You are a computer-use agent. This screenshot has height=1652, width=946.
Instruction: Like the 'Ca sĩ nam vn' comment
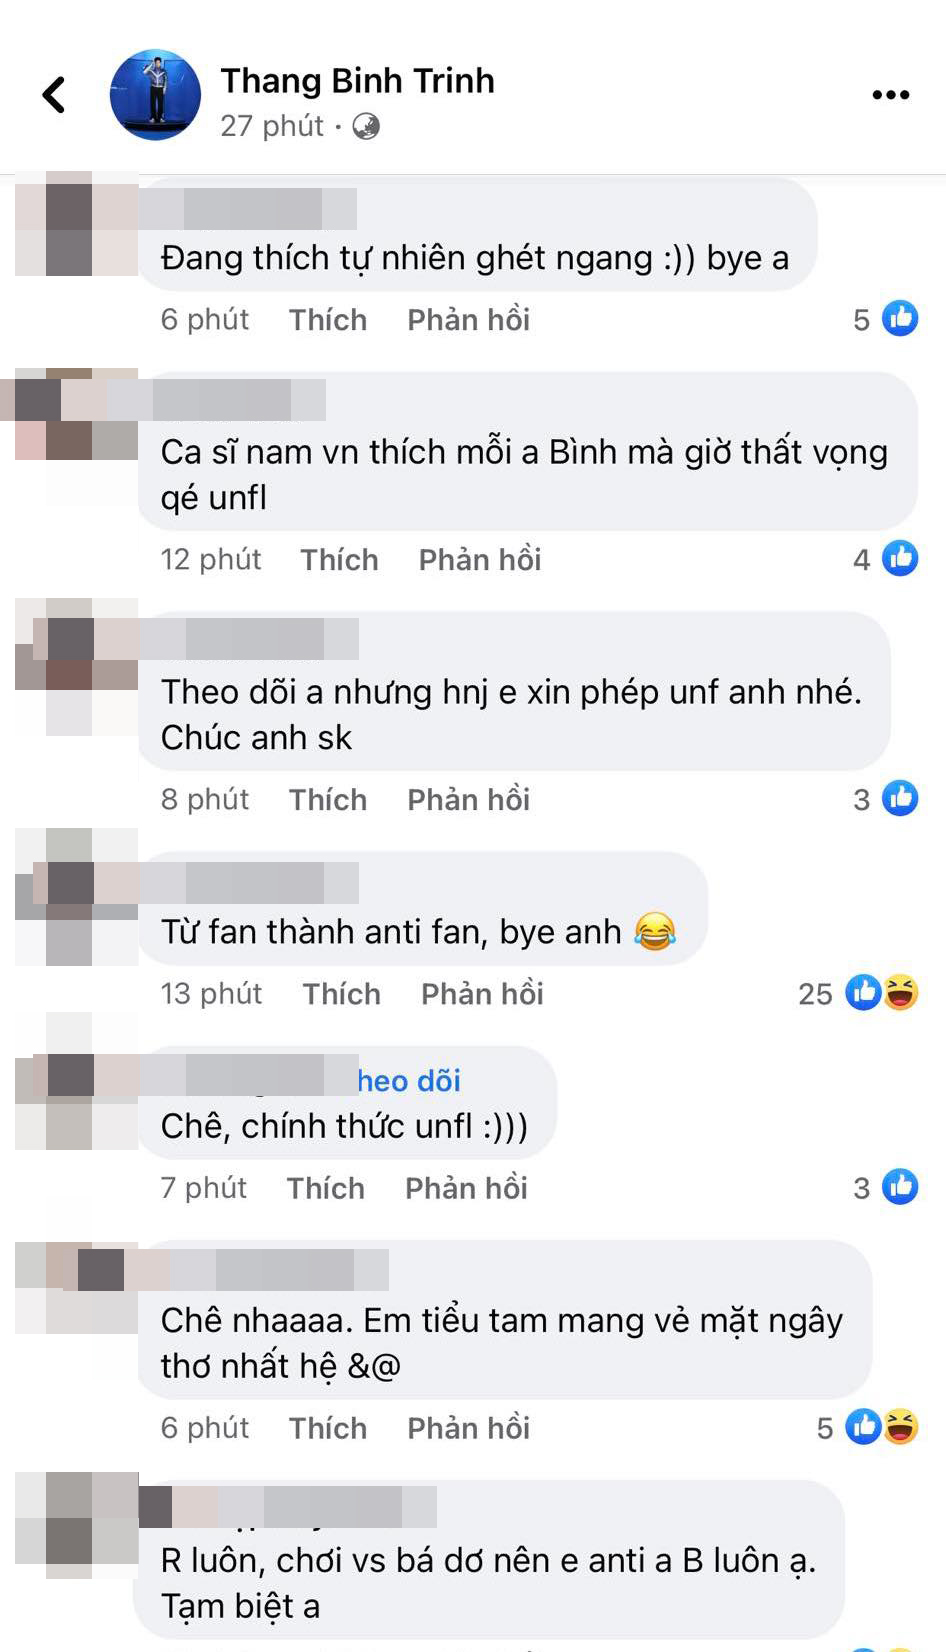tap(339, 560)
